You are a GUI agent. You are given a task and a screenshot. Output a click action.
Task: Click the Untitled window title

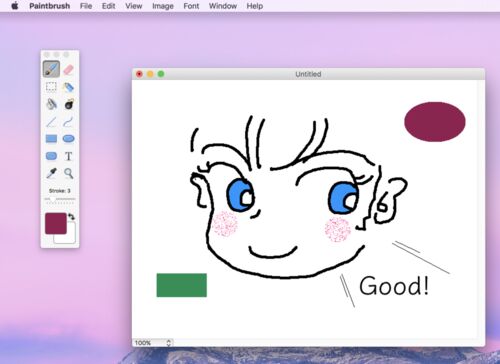(x=308, y=74)
